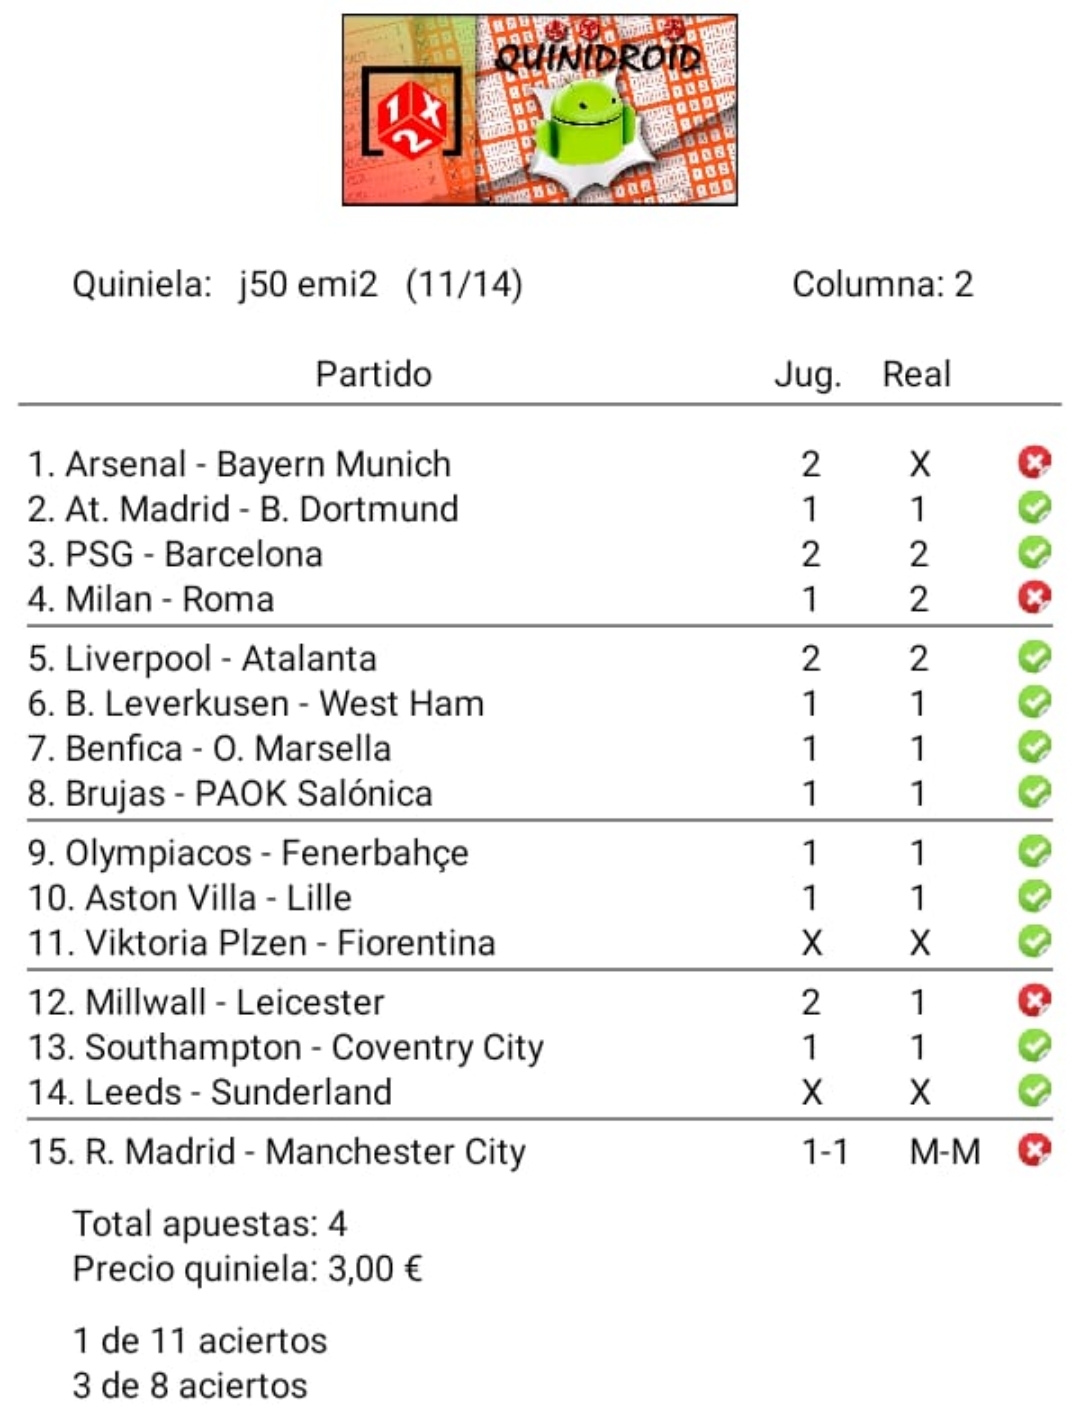The width and height of the screenshot is (1080, 1424).
Task: Click the 3 de 8 aciertos line
Action: tap(190, 1385)
